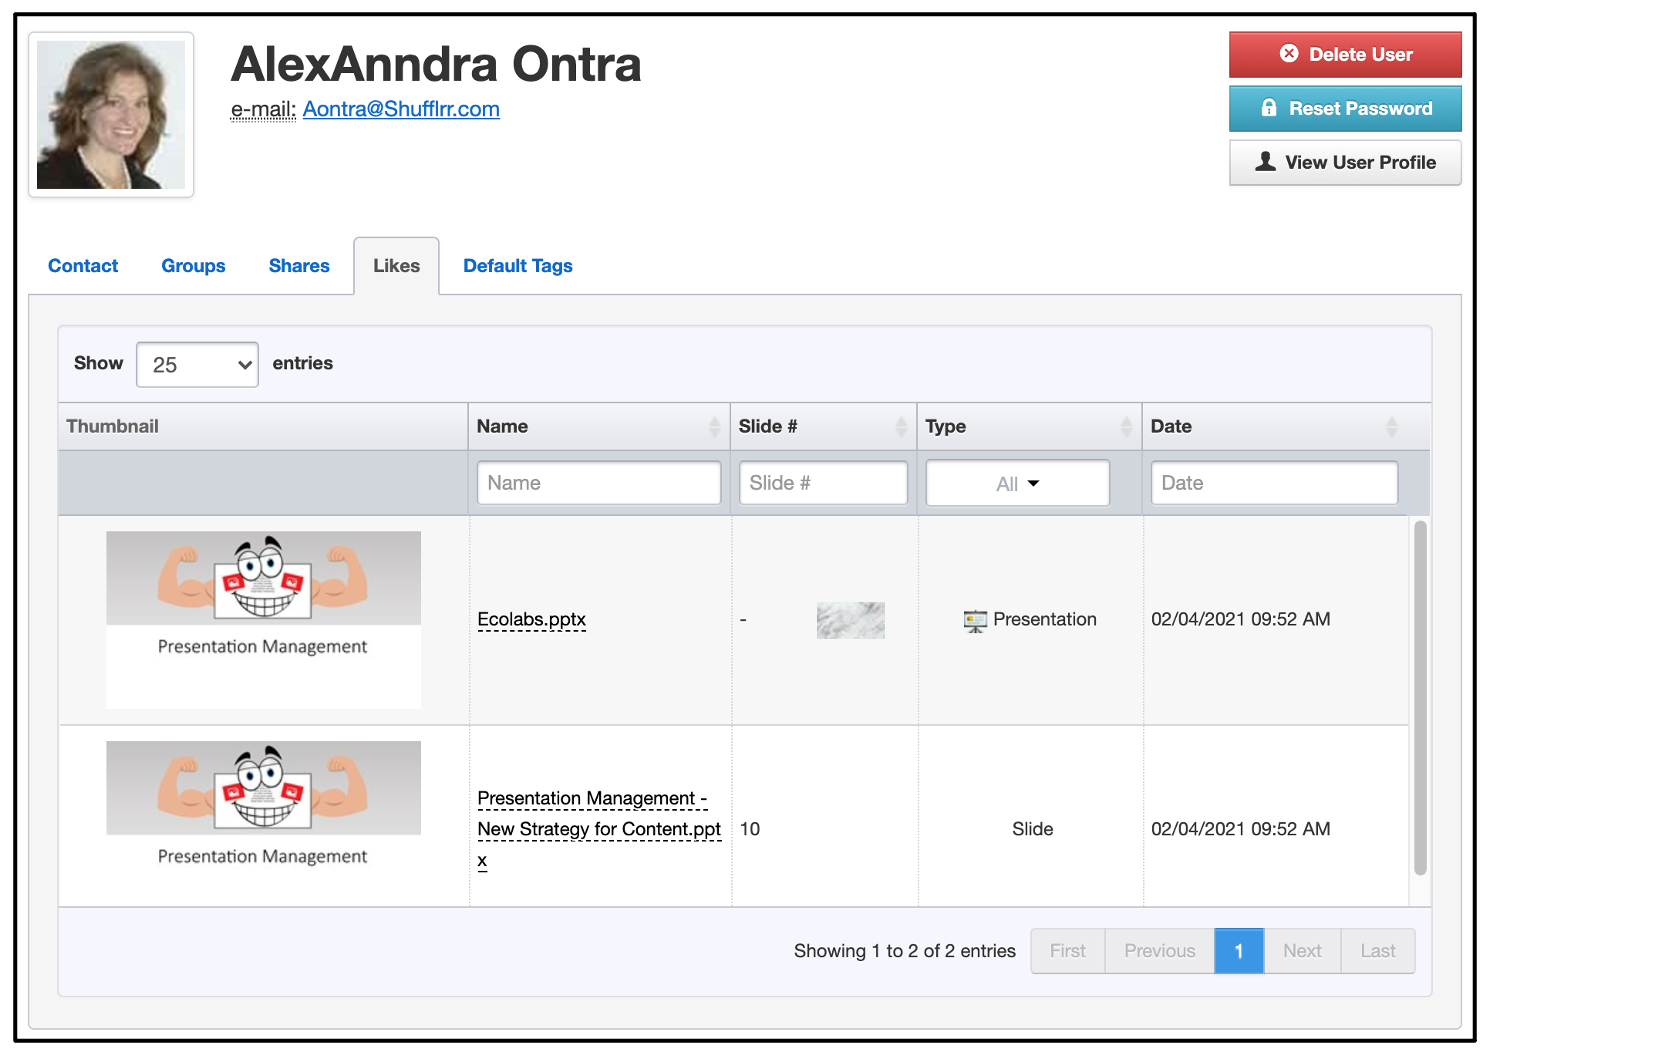The image size is (1680, 1050).
Task: Sort table by Name column arrows
Action: pyautogui.click(x=714, y=427)
